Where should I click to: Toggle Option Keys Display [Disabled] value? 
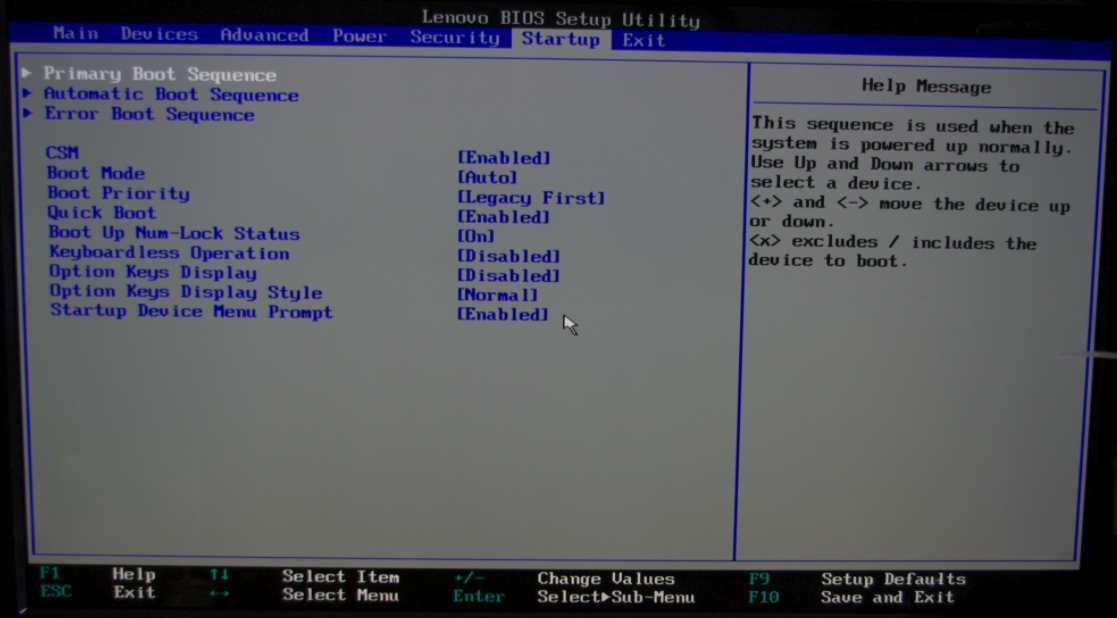pos(509,276)
